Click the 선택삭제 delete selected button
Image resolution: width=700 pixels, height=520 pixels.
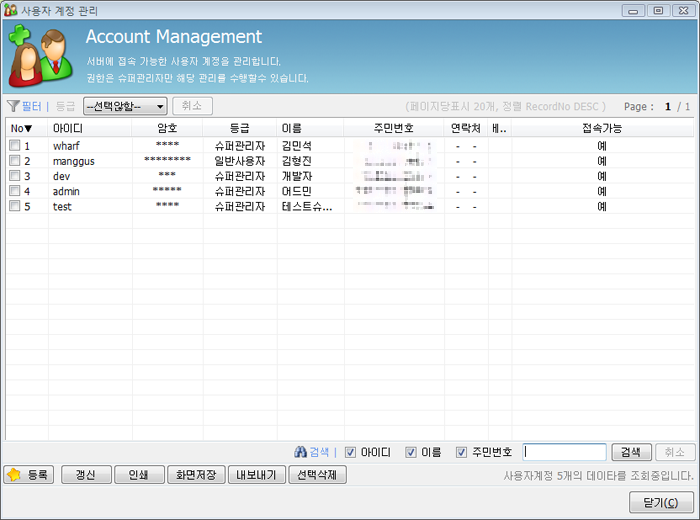pos(318,475)
